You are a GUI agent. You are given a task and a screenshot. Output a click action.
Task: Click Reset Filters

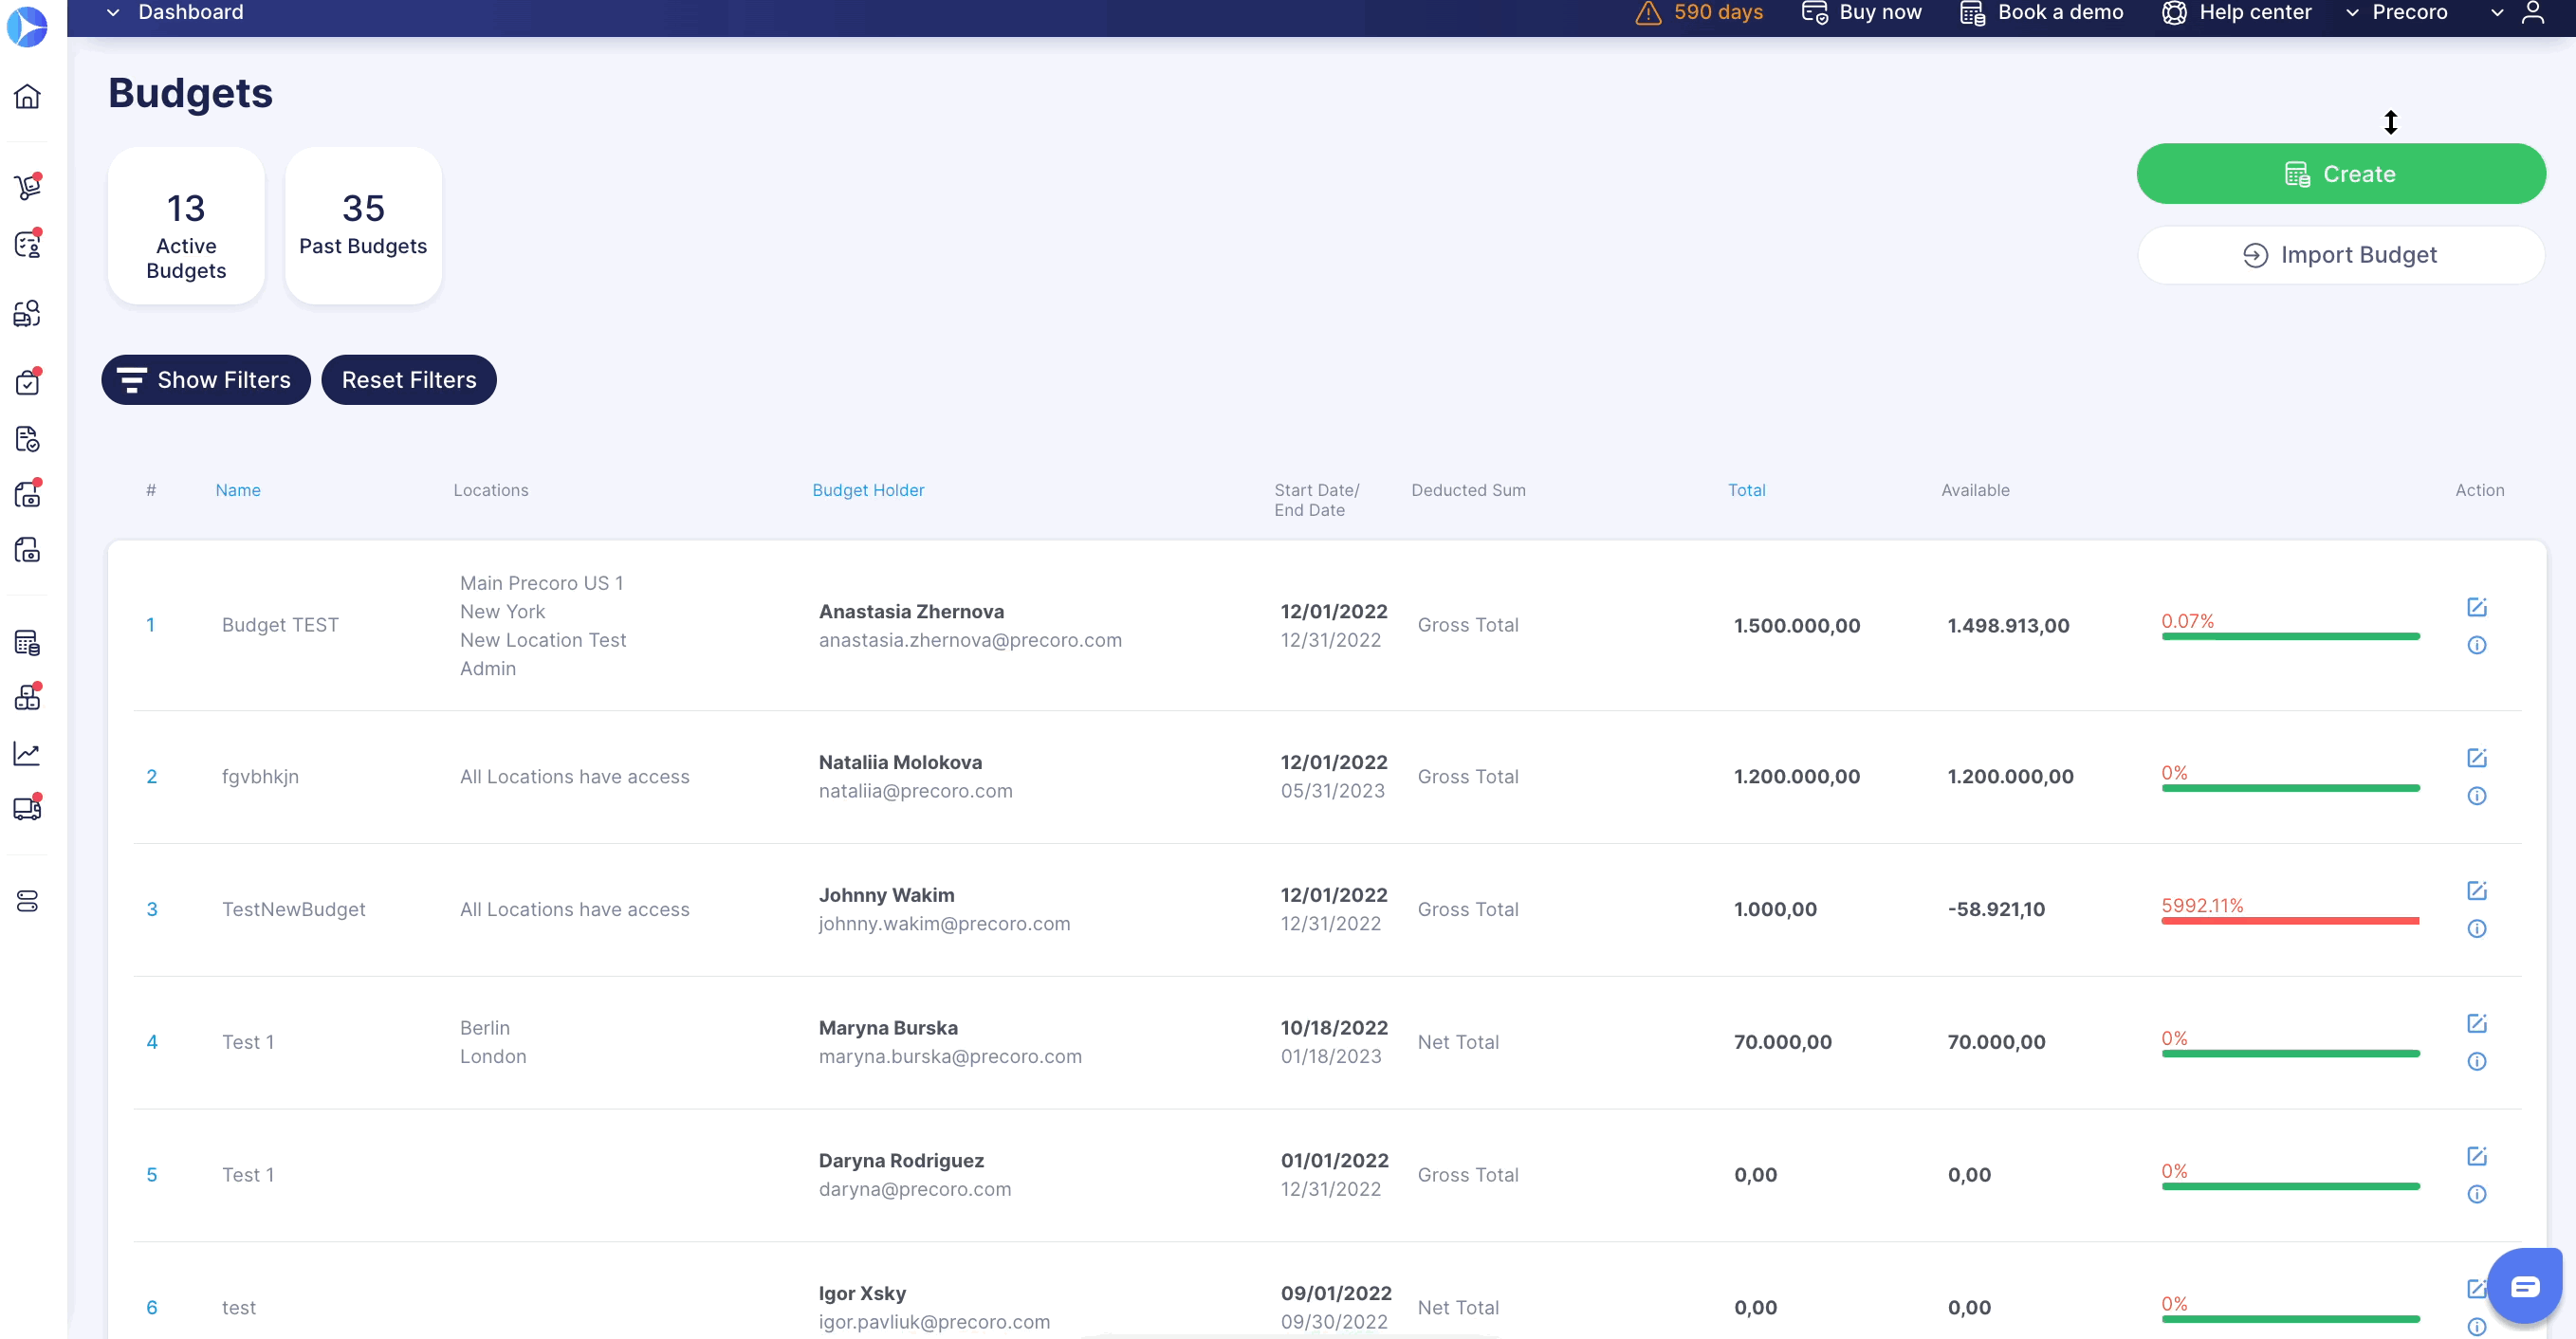[x=409, y=380]
